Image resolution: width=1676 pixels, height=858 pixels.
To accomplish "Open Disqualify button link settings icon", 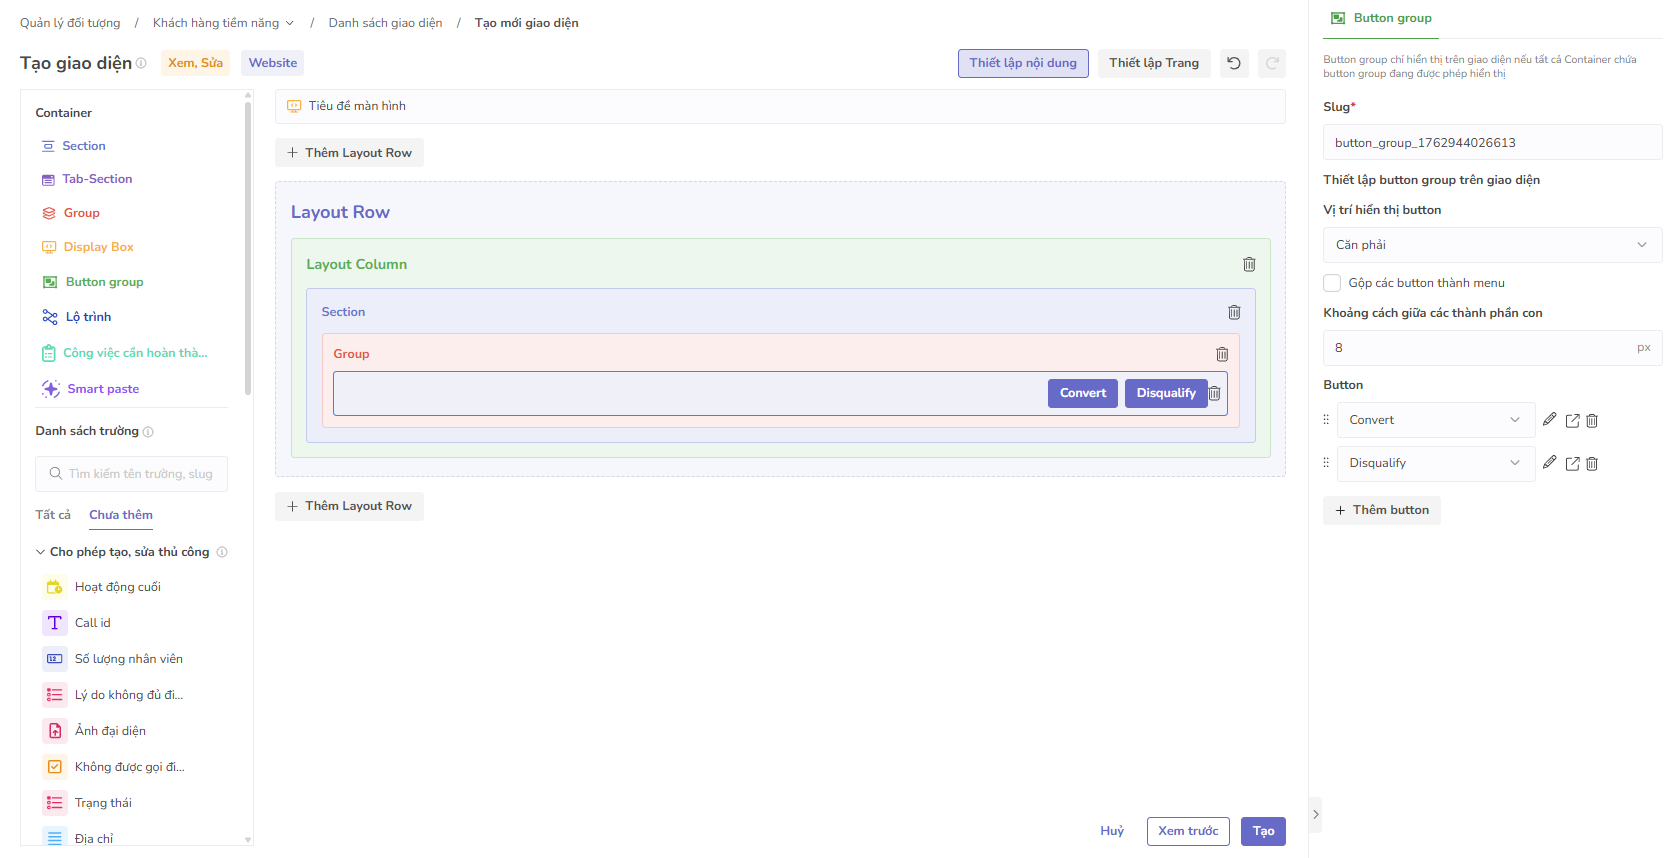I will coord(1572,464).
